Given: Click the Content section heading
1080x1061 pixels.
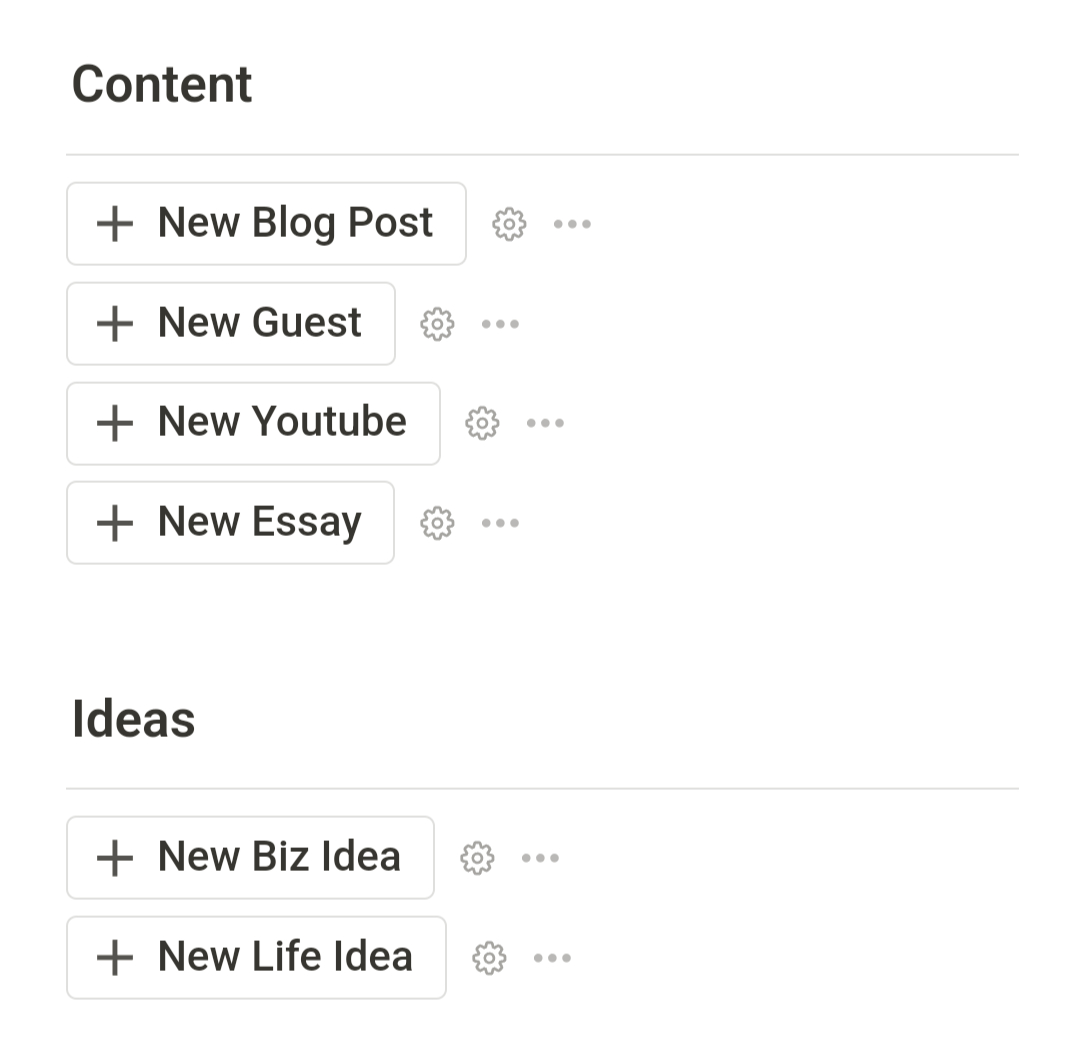Looking at the screenshot, I should pyautogui.click(x=162, y=84).
